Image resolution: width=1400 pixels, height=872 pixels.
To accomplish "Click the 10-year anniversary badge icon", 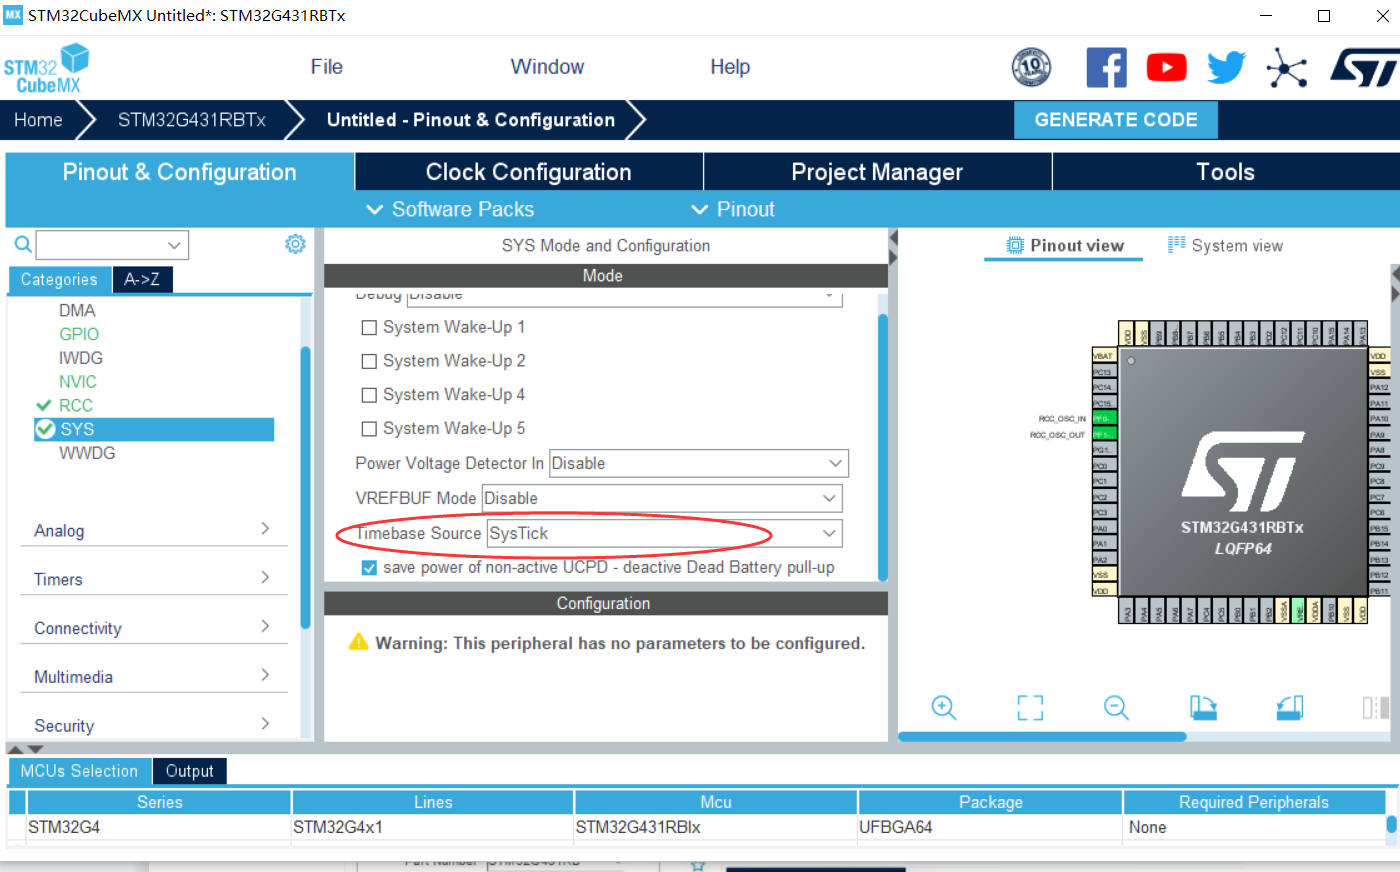I will pyautogui.click(x=1031, y=68).
